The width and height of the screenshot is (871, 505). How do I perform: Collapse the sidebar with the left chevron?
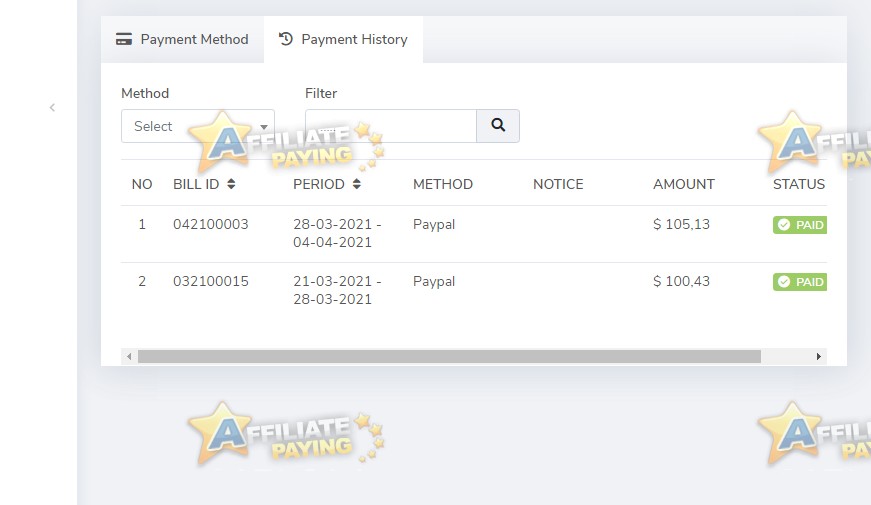pyautogui.click(x=52, y=108)
